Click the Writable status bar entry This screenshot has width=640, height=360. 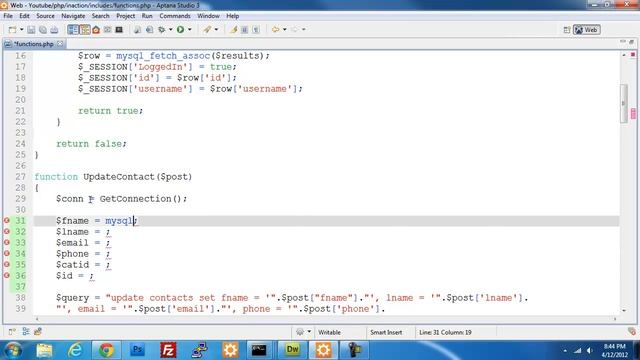(329, 332)
